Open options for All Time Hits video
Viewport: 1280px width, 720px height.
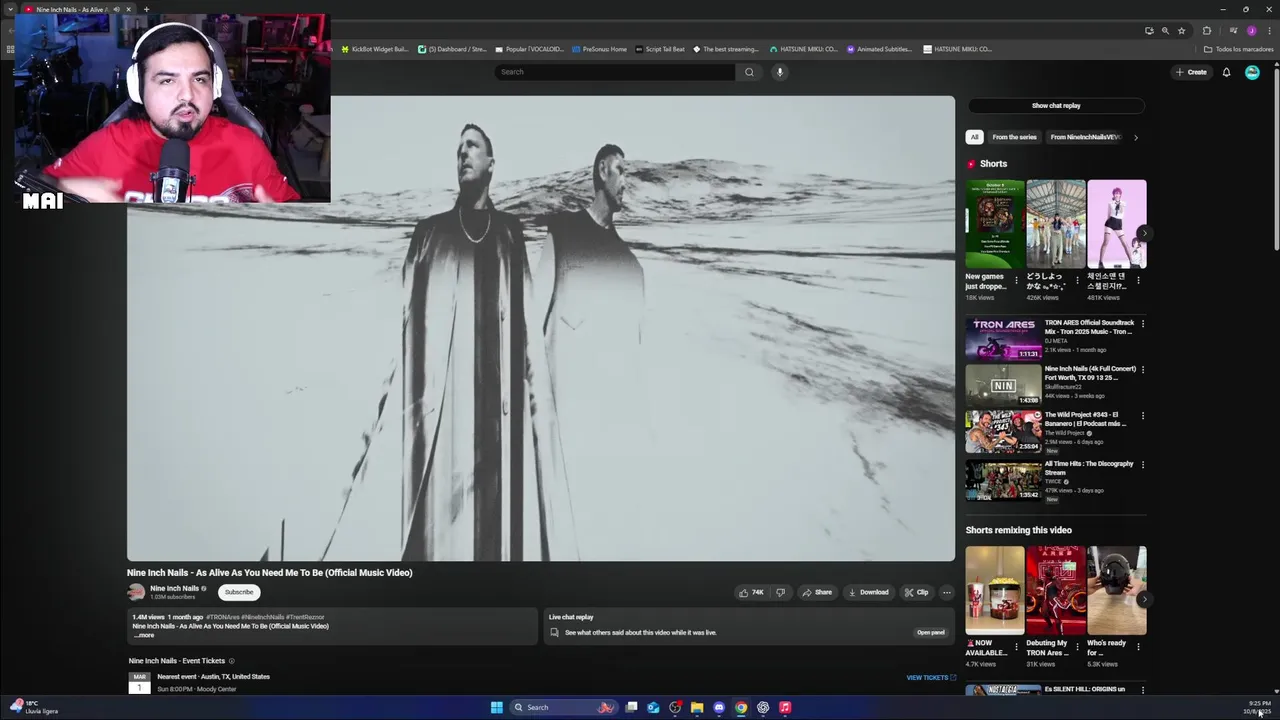1143,465
